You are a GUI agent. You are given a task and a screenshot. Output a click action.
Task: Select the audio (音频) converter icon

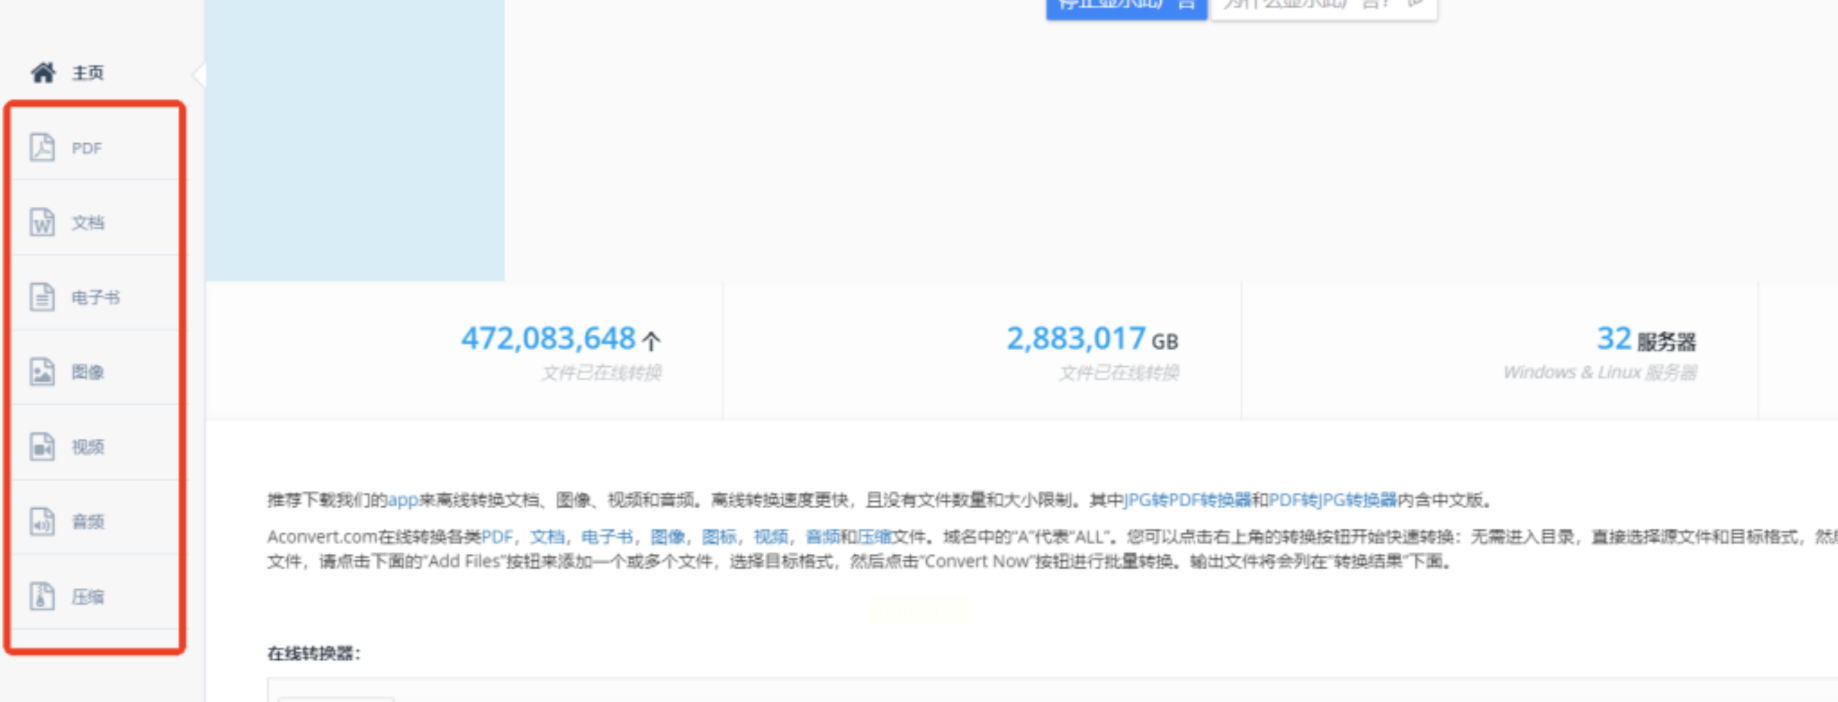(x=42, y=521)
